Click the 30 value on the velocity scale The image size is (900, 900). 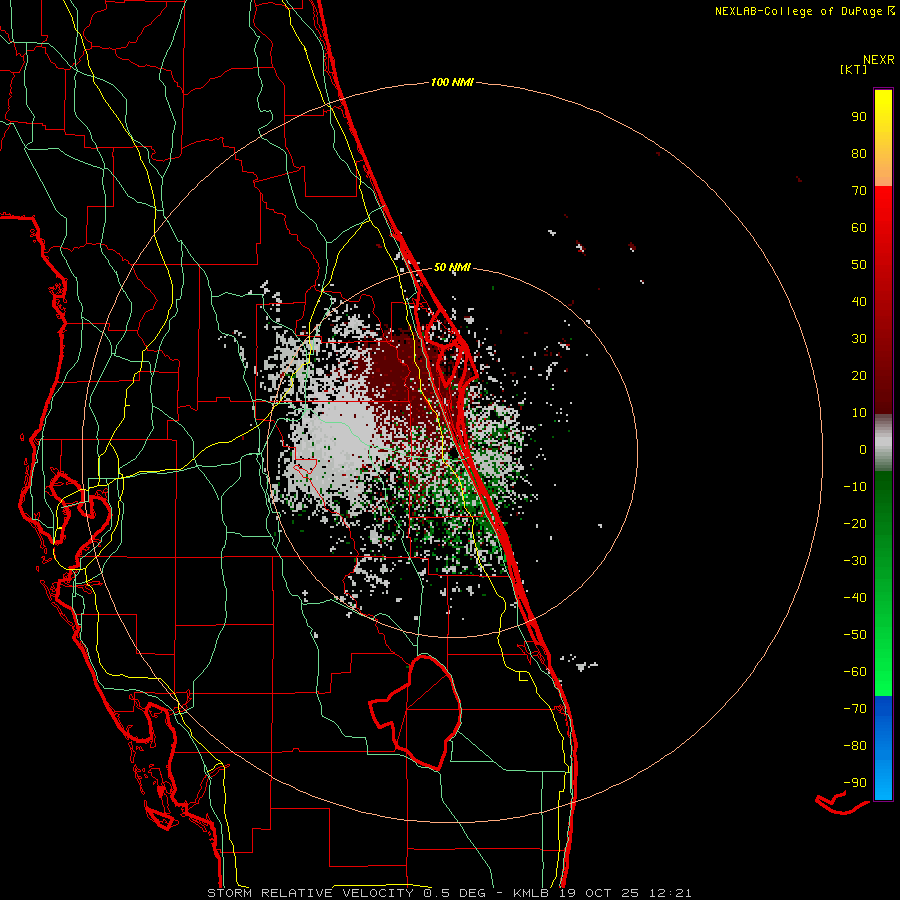pos(859,339)
